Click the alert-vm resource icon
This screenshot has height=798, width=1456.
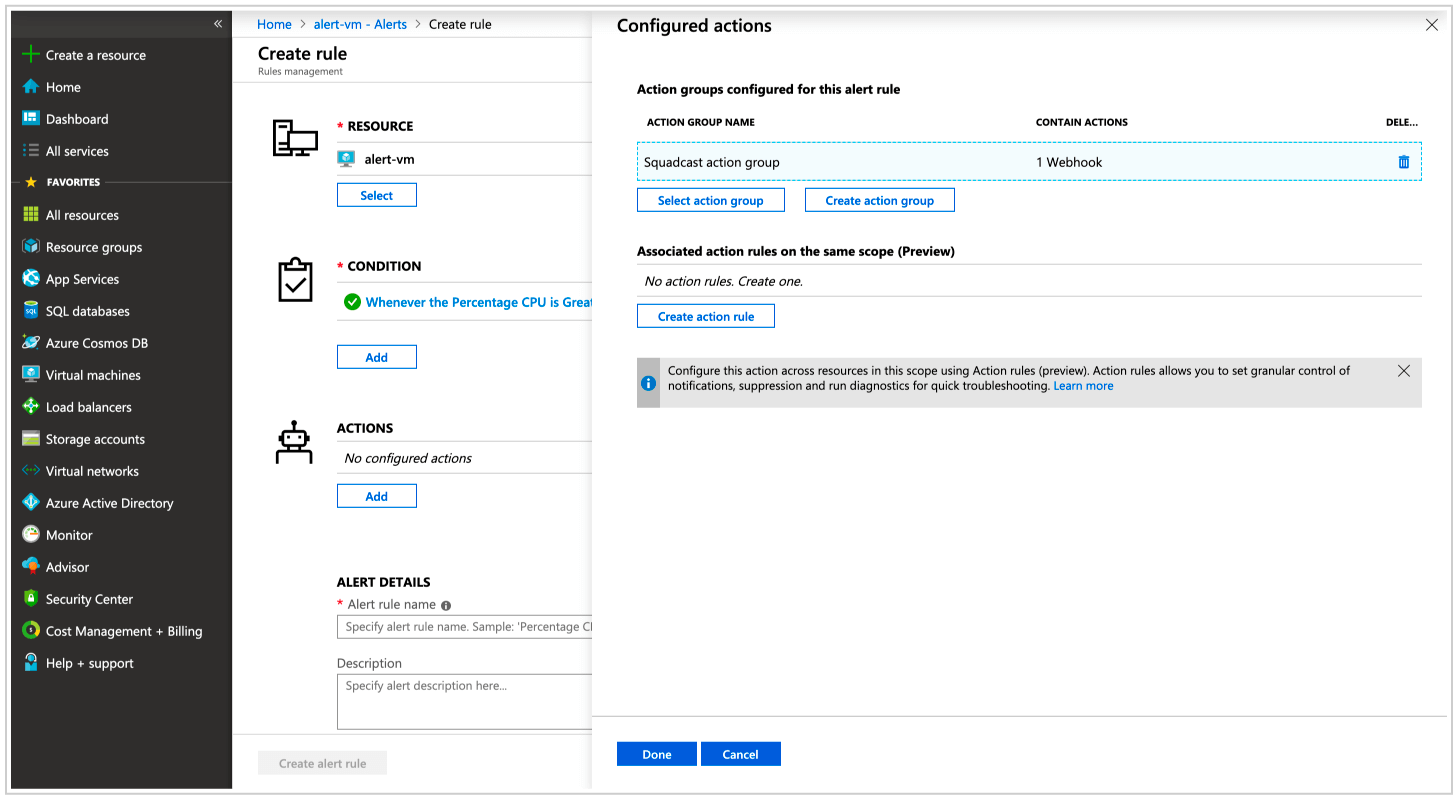[346, 159]
